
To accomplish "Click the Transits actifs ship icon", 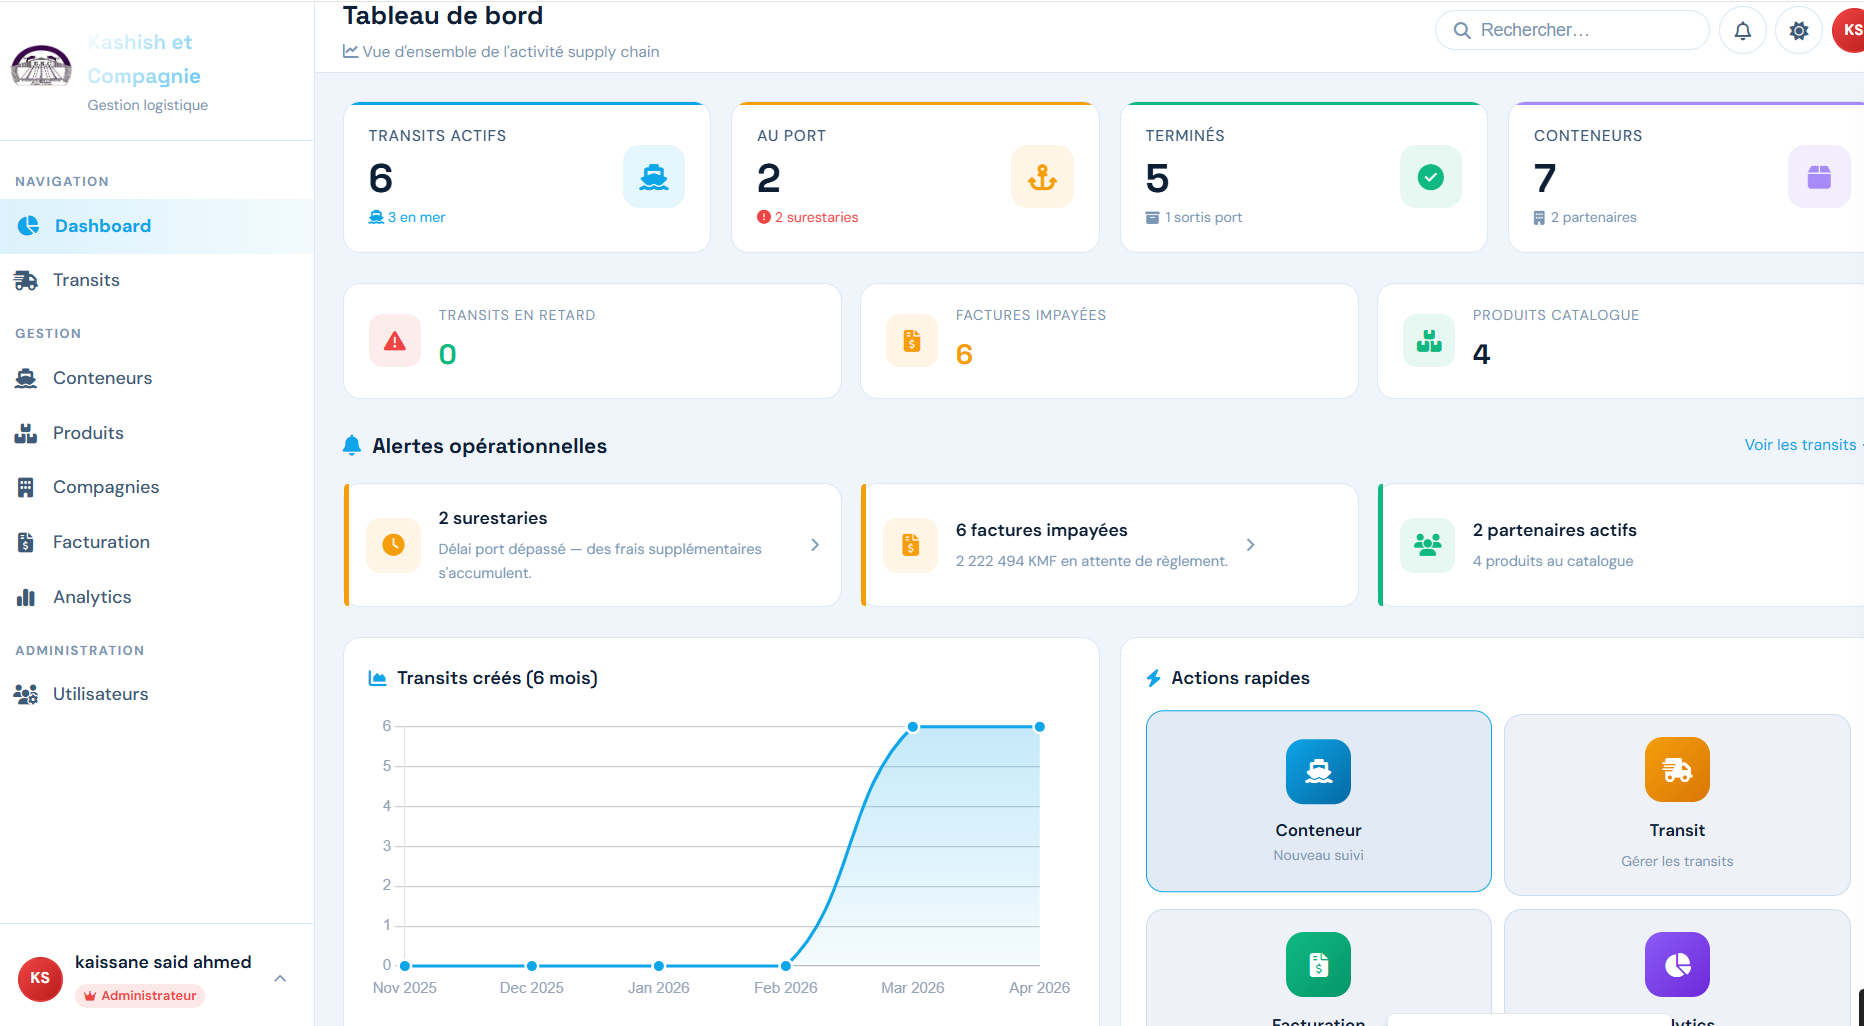I will (x=654, y=177).
